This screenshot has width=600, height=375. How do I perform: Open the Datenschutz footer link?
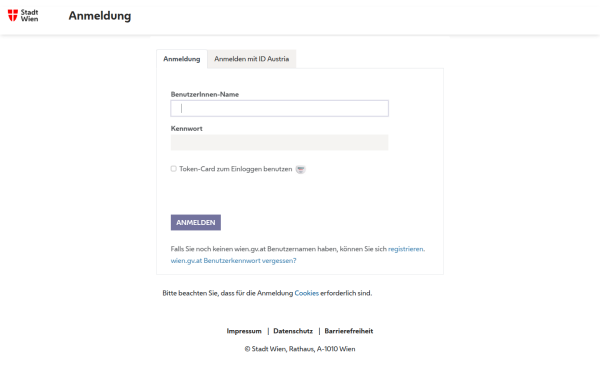293,331
